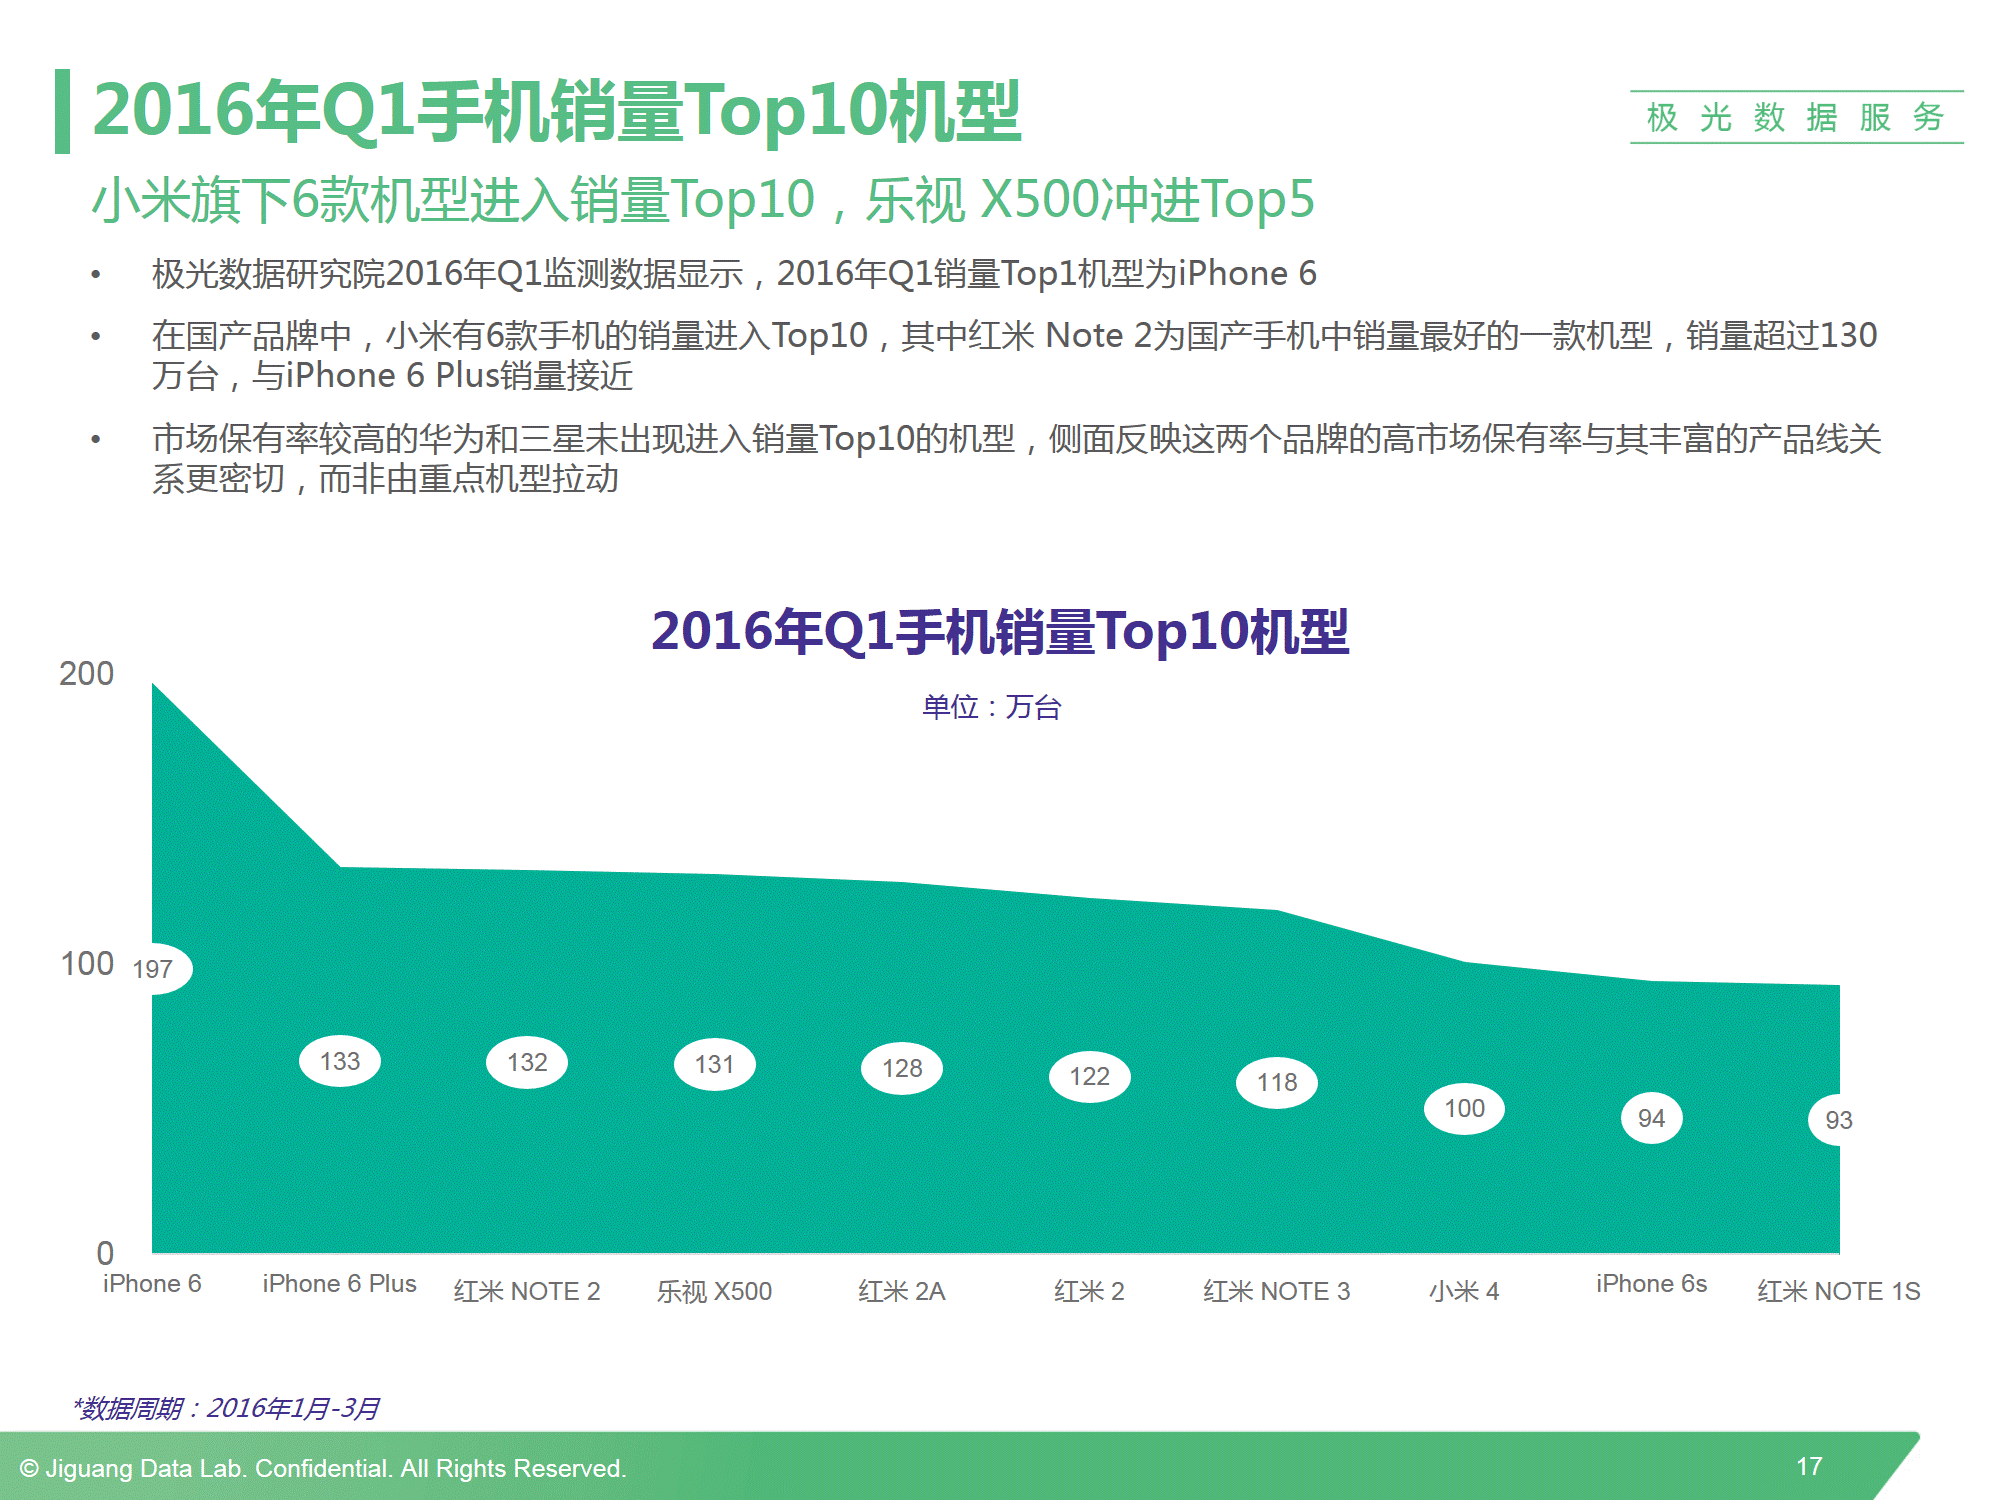Click the 93 data label bubble
The image size is (2000, 1500).
1837,1120
